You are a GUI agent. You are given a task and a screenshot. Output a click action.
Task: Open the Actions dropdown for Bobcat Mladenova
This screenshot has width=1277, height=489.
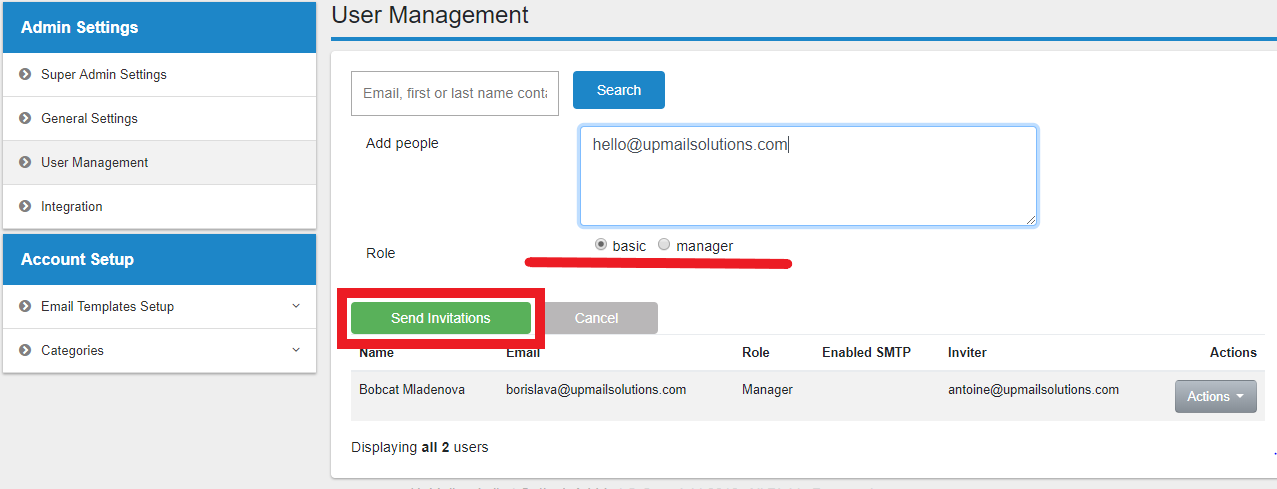[x=1215, y=397]
